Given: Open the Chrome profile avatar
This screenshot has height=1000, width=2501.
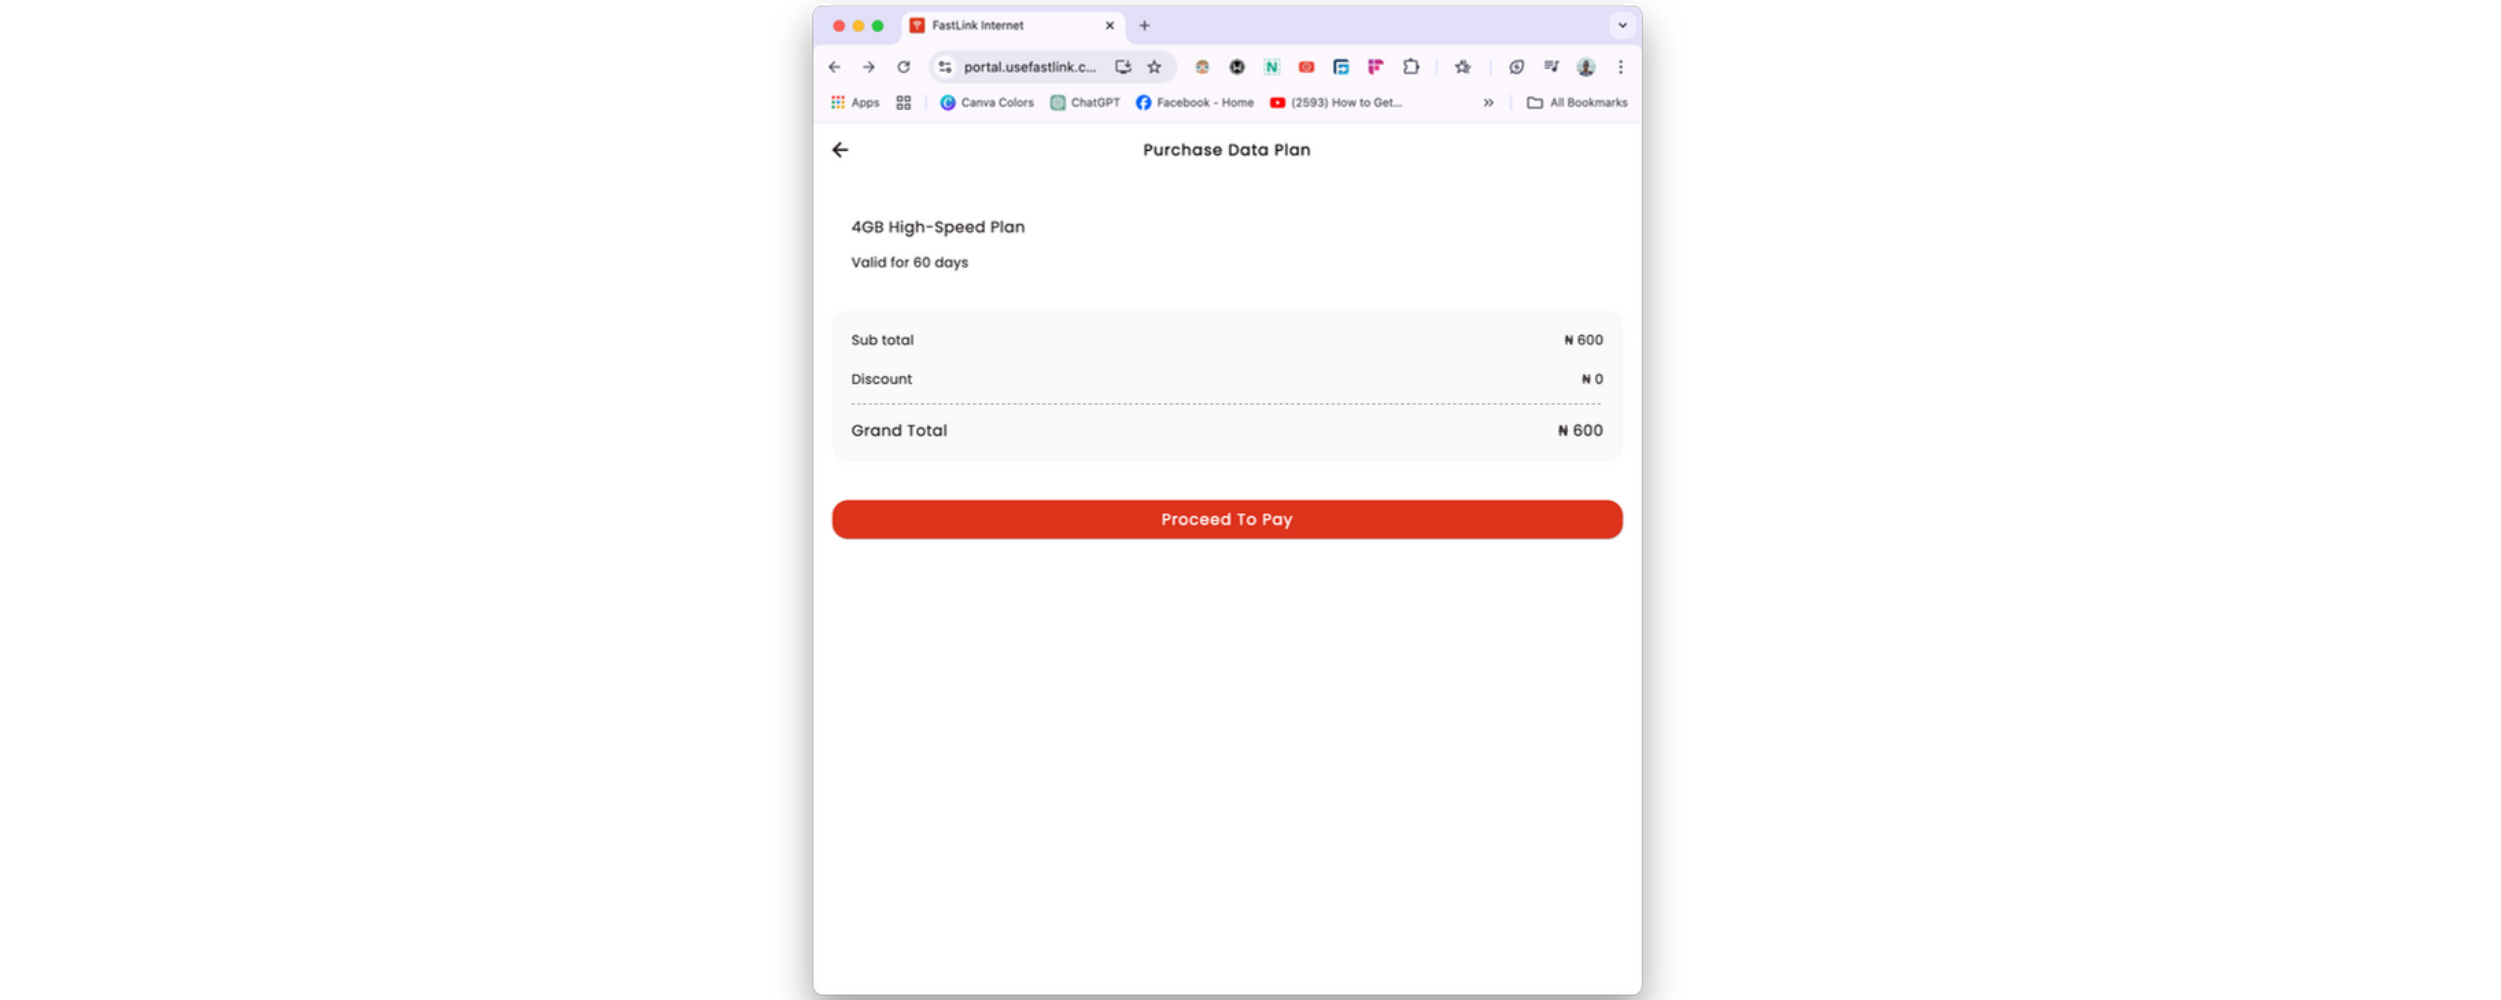Looking at the screenshot, I should click(1586, 67).
